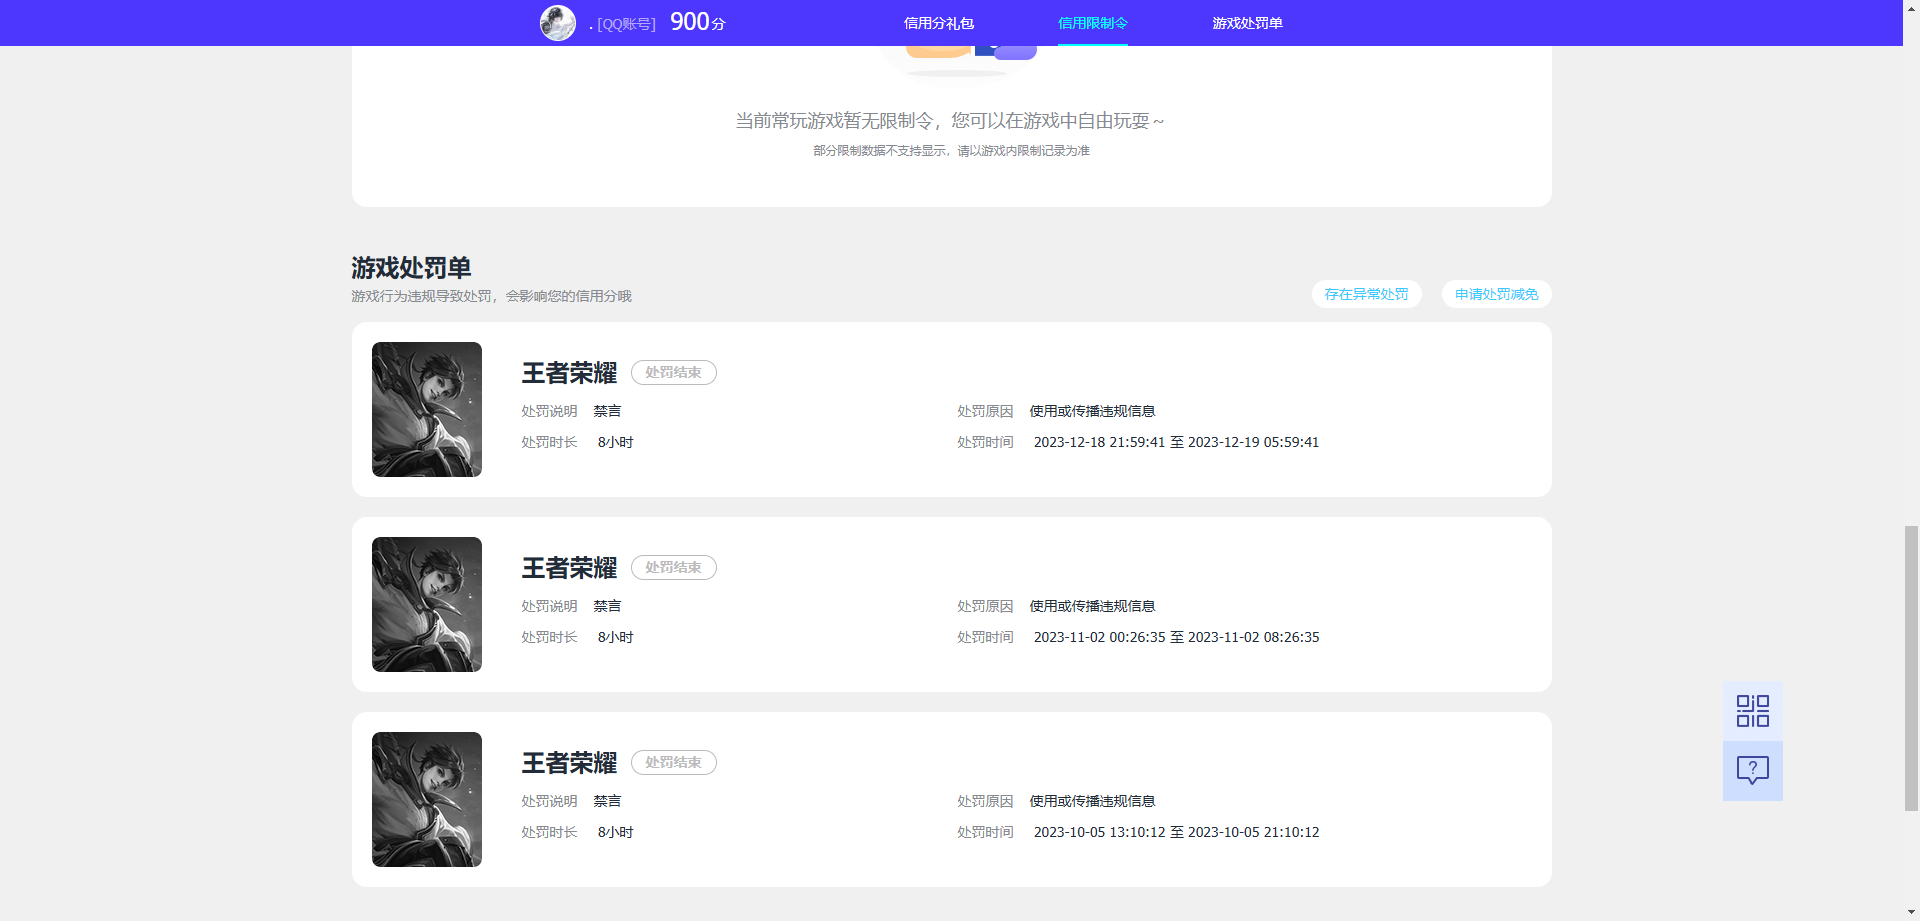Click 使用或传播违规信息 reason in the 2023-11-02 record

[x=1092, y=606]
